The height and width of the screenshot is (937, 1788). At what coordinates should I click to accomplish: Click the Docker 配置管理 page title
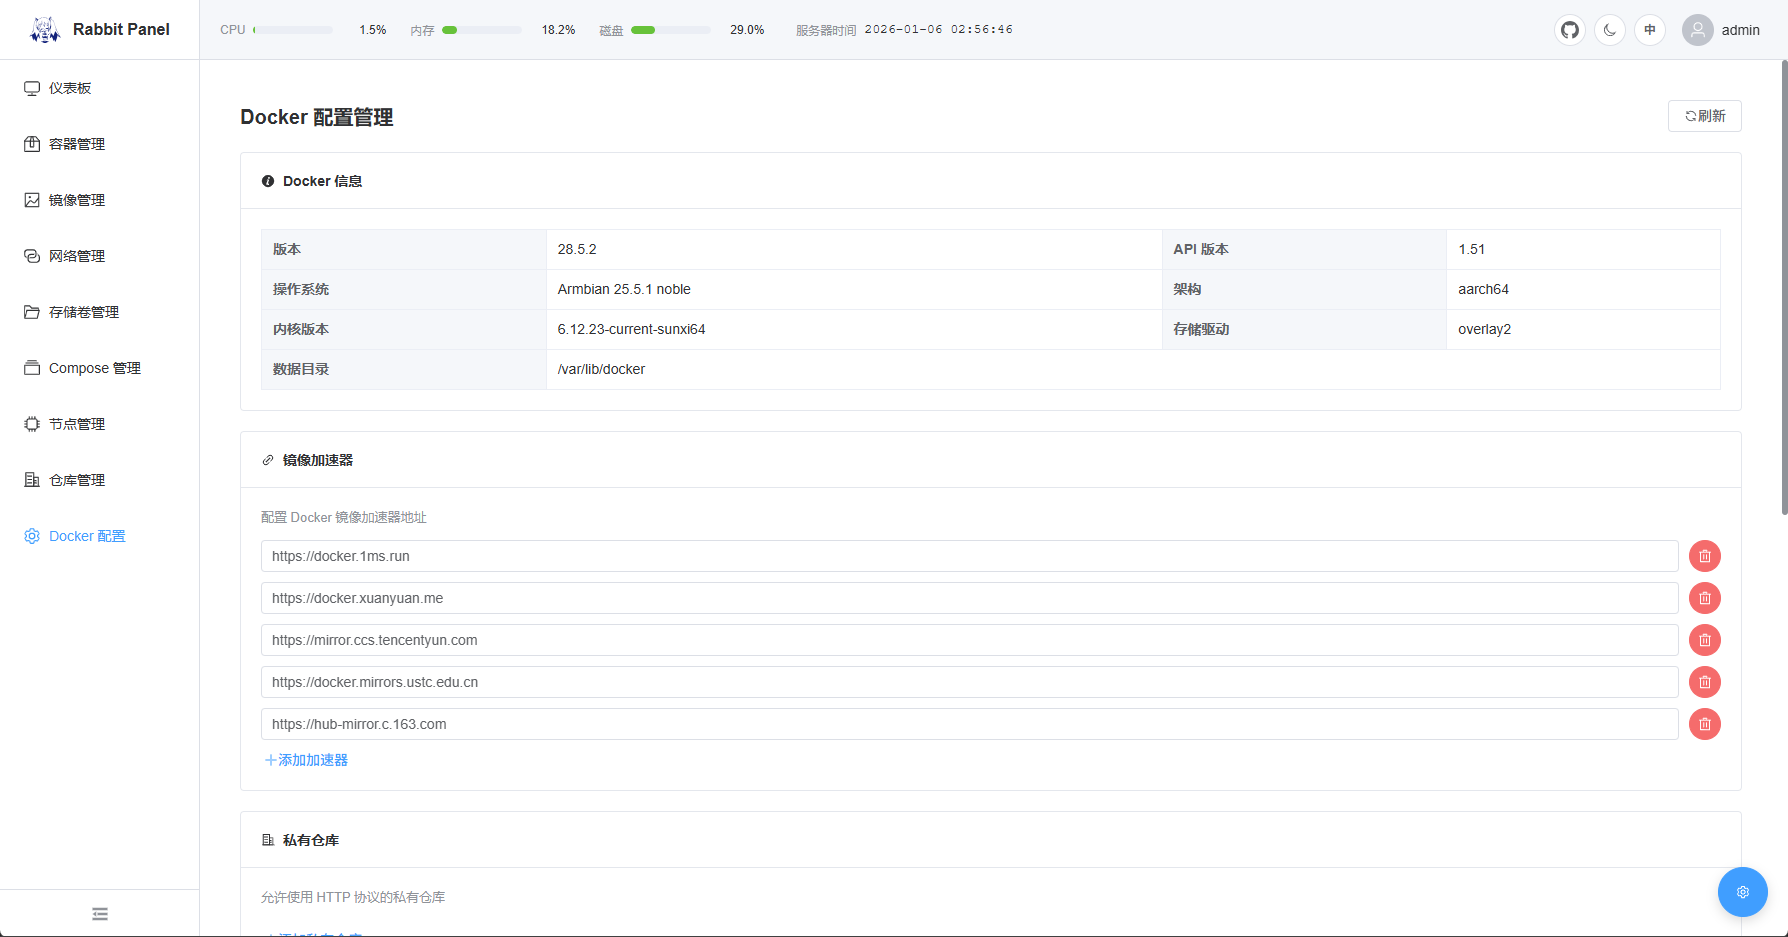pyautogui.click(x=317, y=117)
